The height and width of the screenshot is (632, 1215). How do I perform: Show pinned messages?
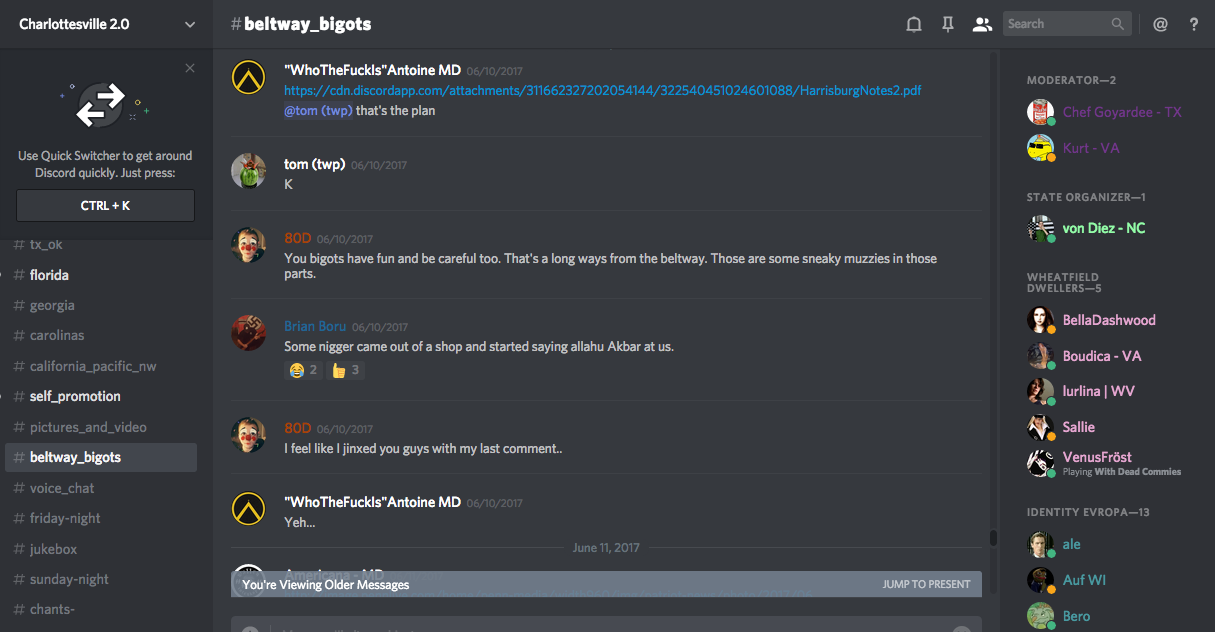(x=947, y=25)
